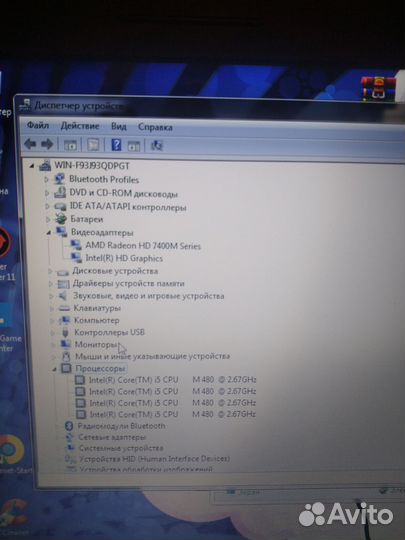Image resolution: width=405 pixels, height=540 pixels.
Task: Select AMD Radeon HD 7400M Series
Action: [x=143, y=246]
